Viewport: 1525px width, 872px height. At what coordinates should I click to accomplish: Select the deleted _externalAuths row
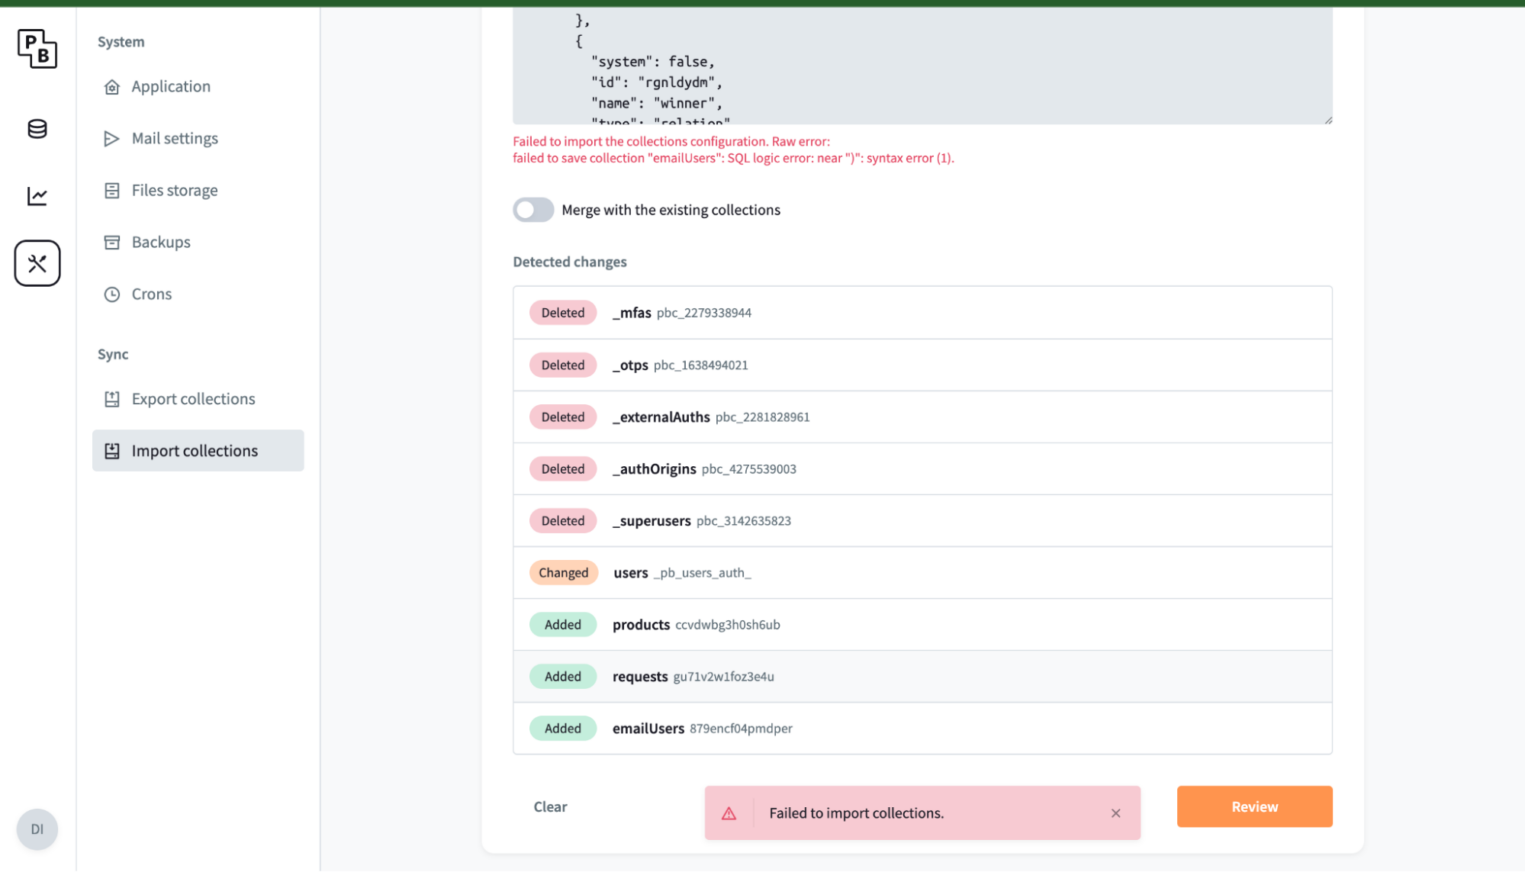pos(922,417)
